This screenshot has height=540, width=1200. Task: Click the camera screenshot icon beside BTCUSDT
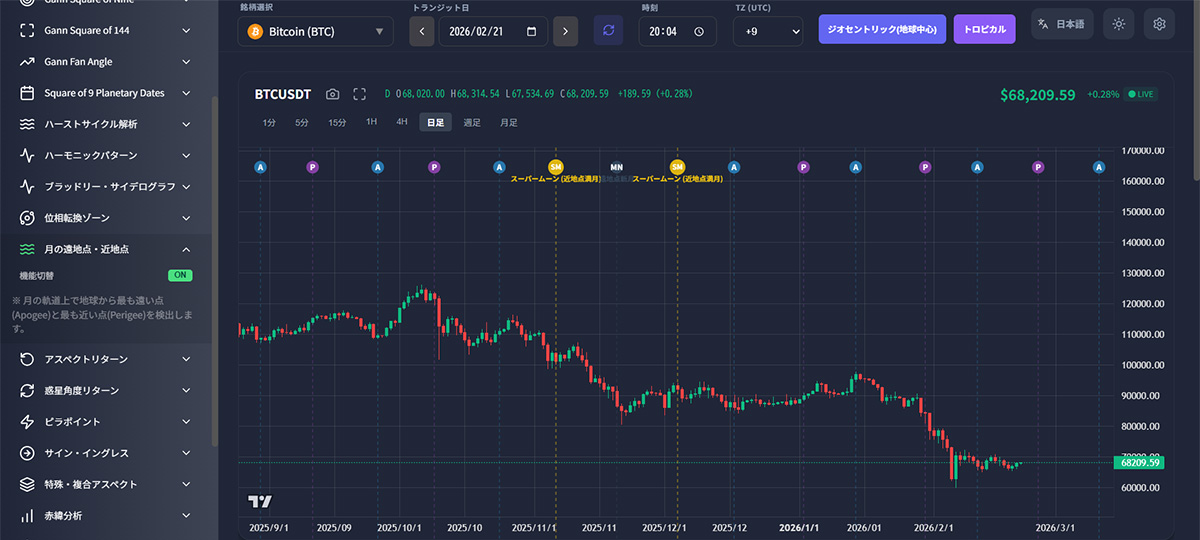pos(333,94)
